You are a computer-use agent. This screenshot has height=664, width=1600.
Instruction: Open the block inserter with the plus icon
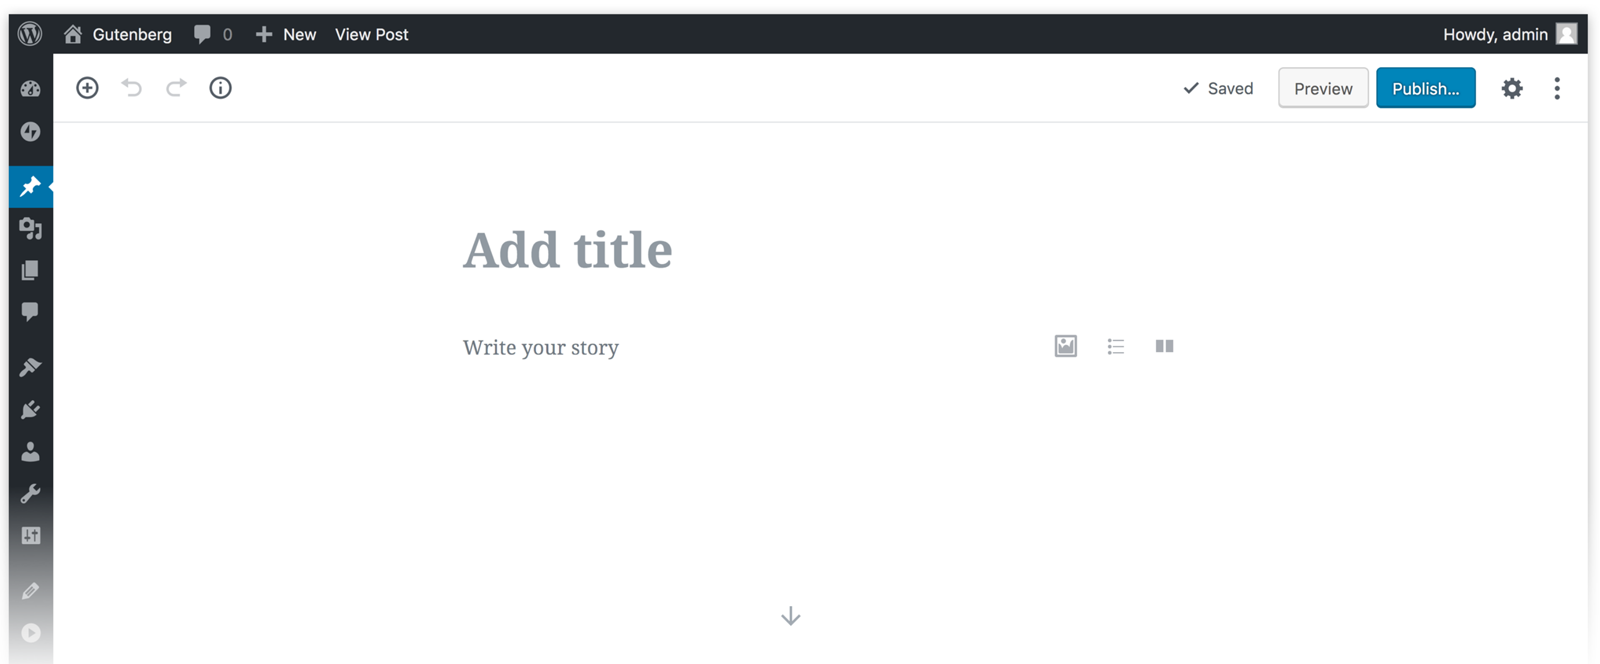point(87,88)
